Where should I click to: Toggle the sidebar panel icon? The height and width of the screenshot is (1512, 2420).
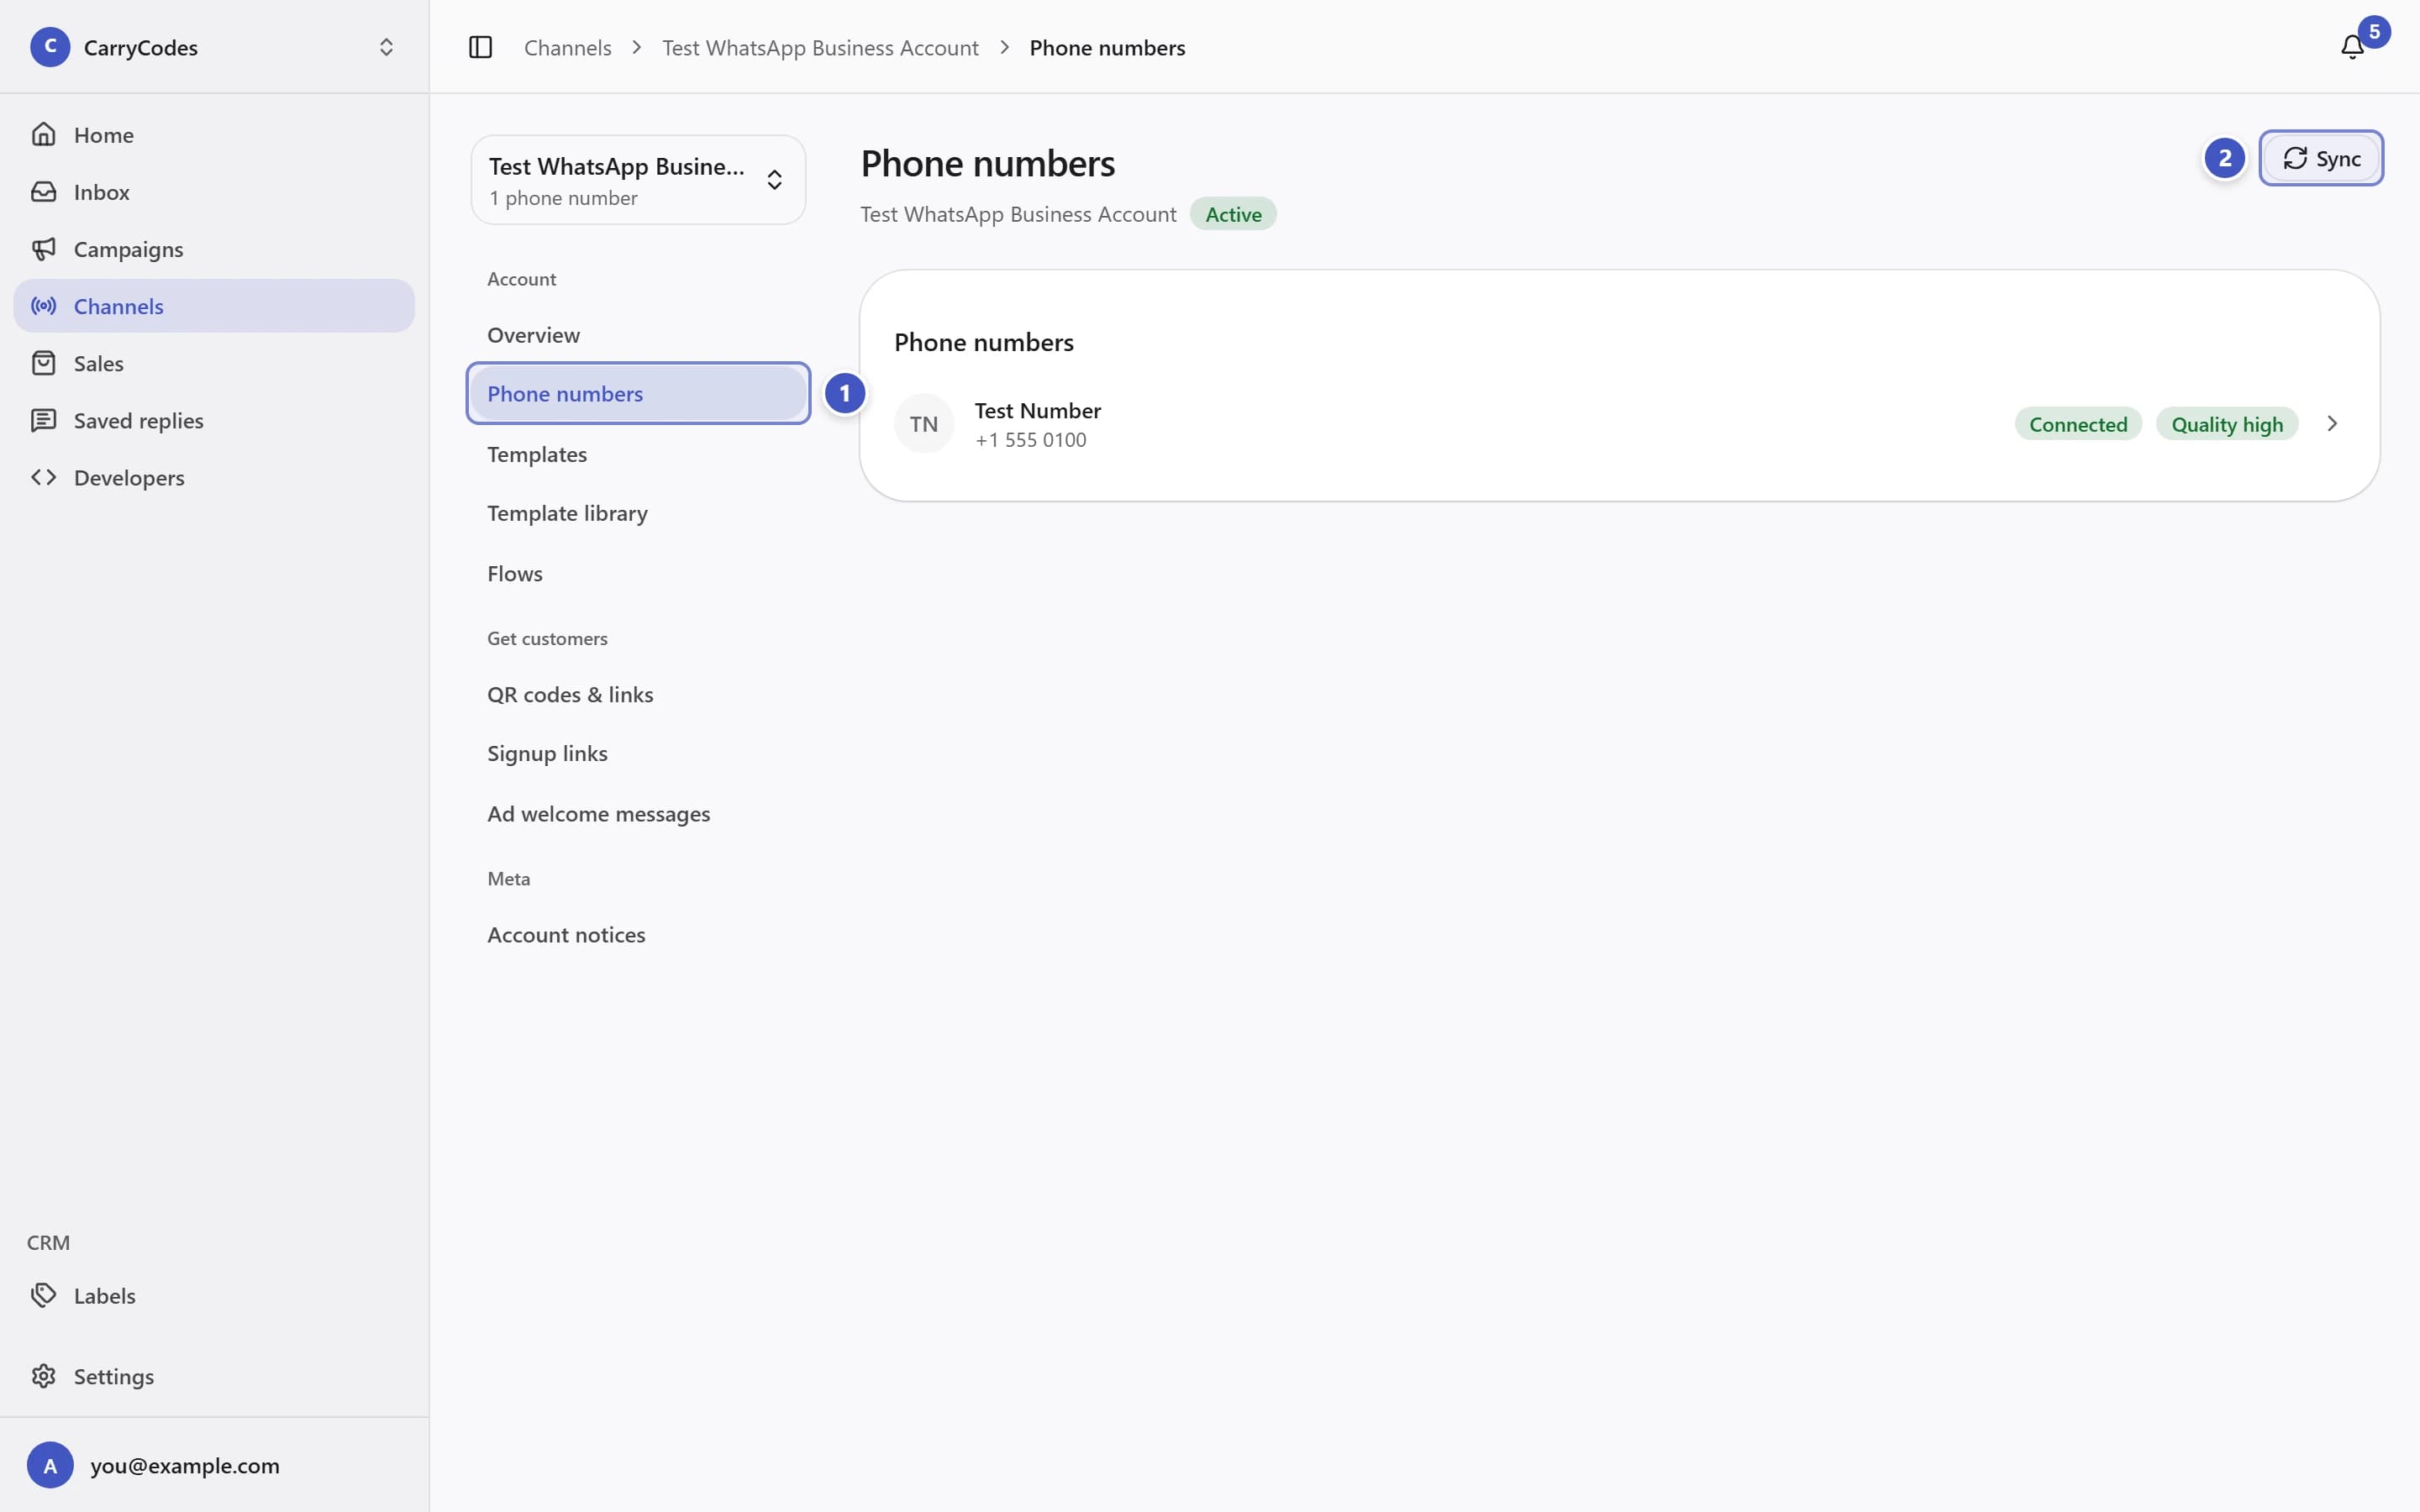click(x=480, y=47)
